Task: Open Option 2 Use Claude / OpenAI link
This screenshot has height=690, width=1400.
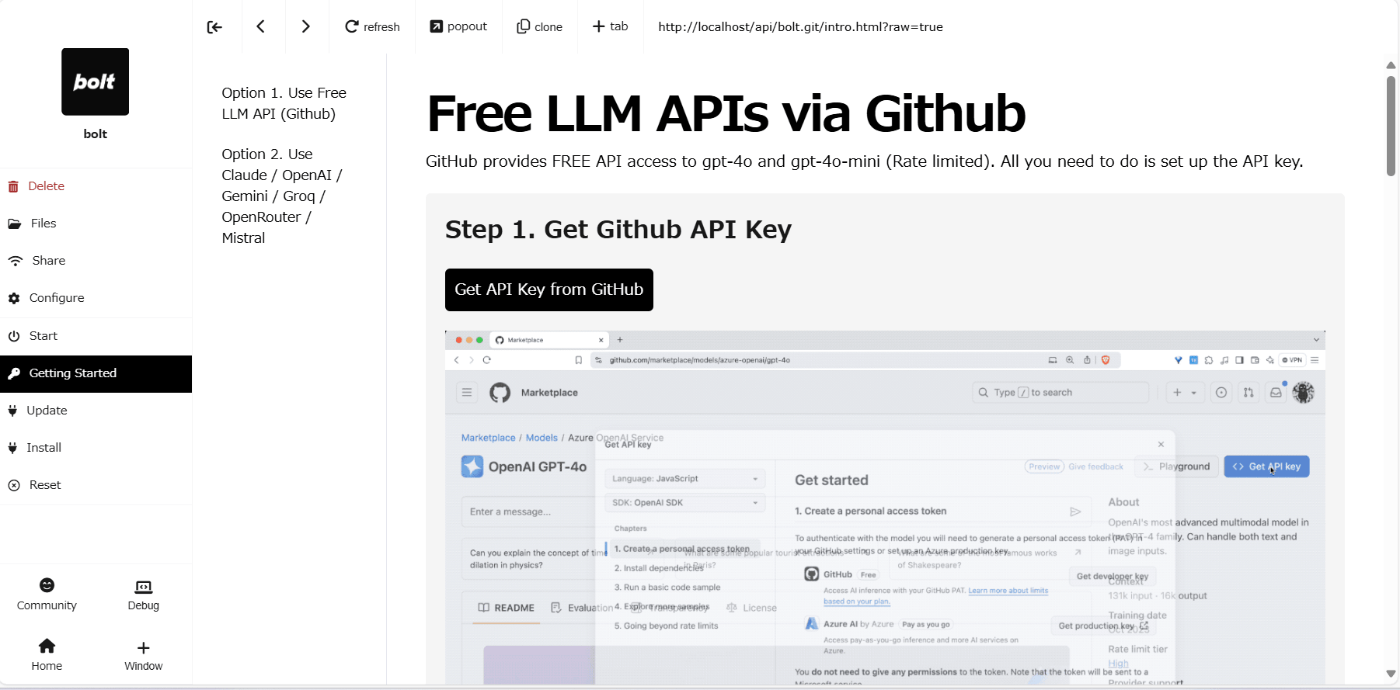Action: [x=282, y=196]
